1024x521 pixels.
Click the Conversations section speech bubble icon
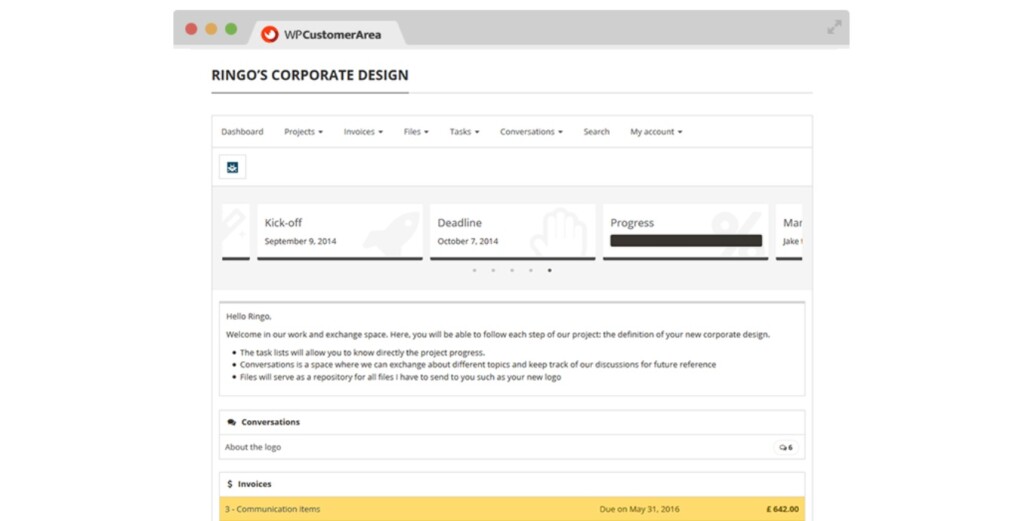[x=231, y=422]
